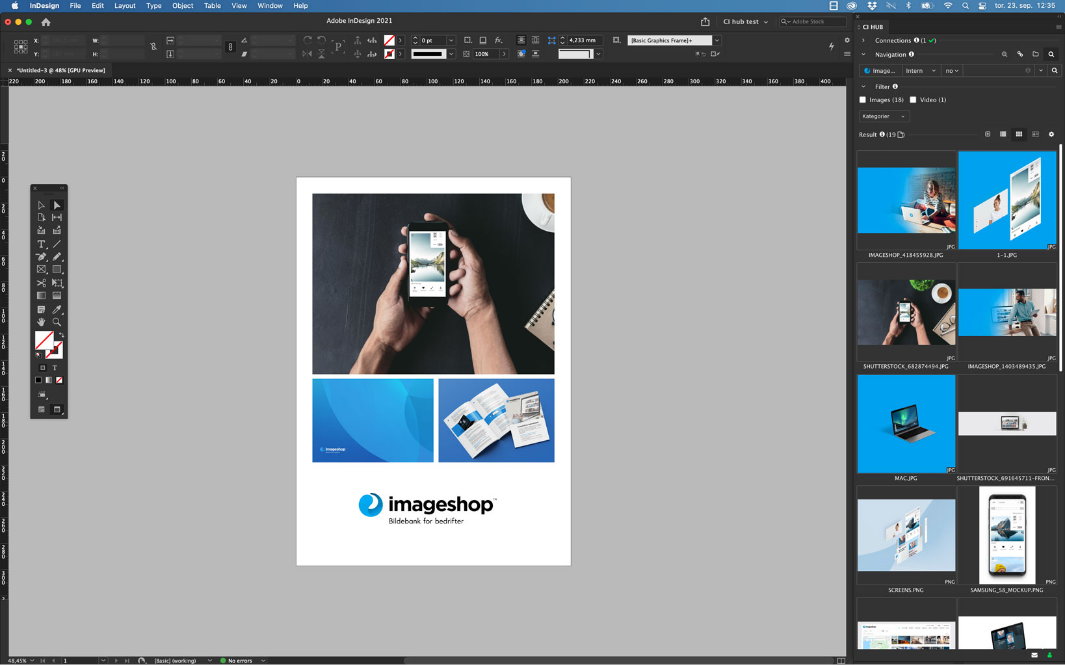Select the MAC.JPG laptop thumbnail

coord(906,424)
